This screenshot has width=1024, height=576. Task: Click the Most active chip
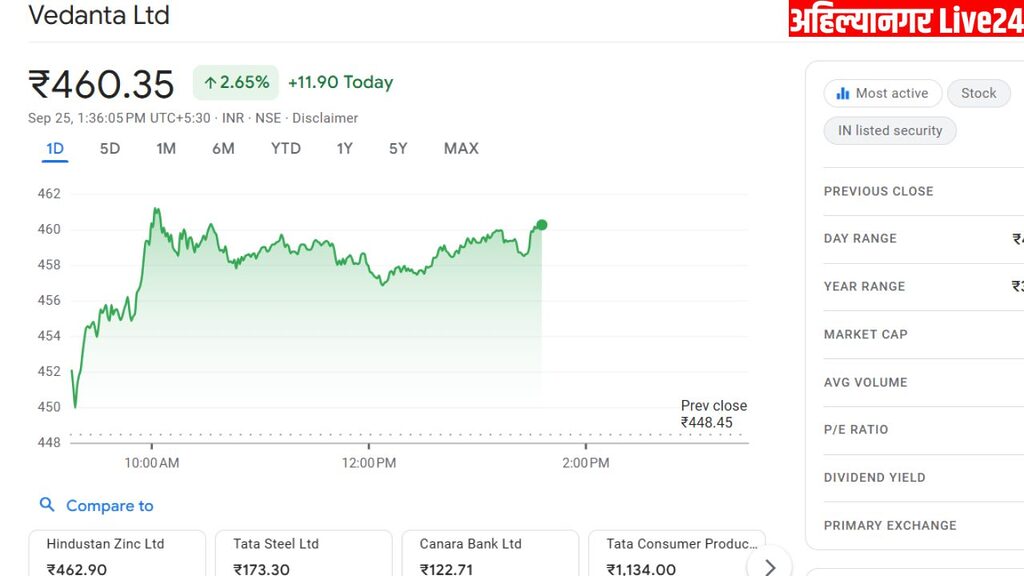click(883, 93)
